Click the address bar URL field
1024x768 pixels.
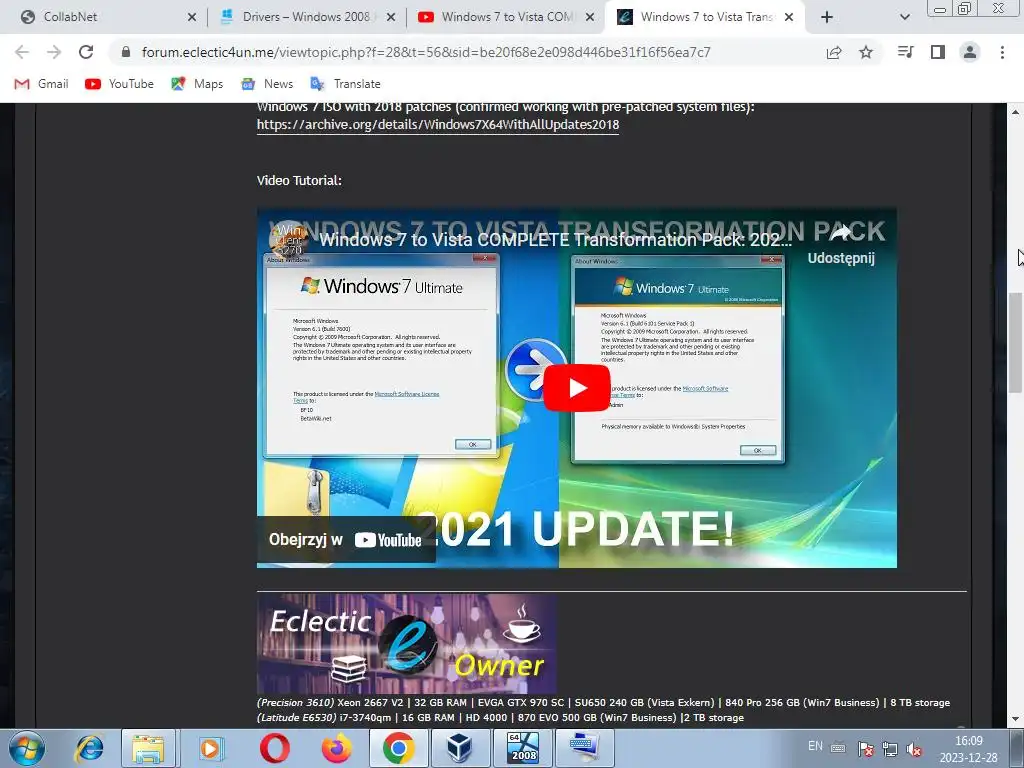pos(426,52)
